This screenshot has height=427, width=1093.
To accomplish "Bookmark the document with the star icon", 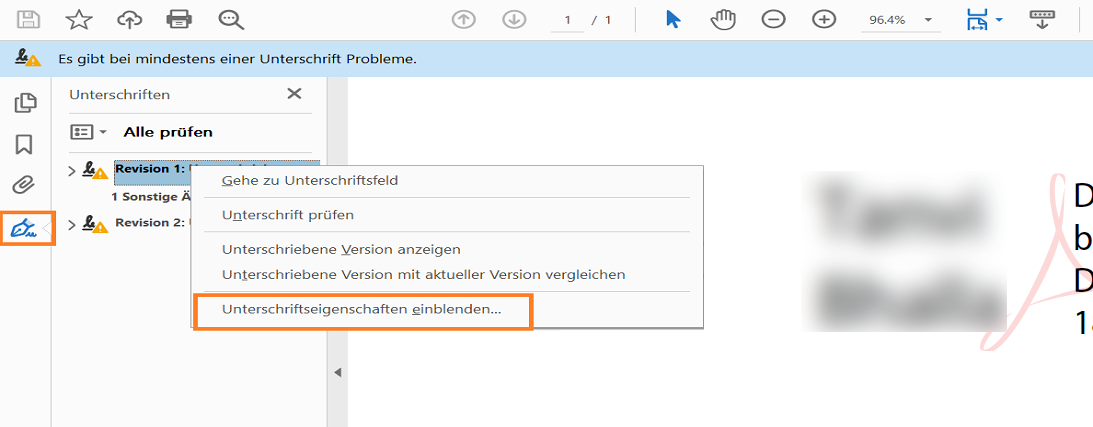I will [79, 19].
